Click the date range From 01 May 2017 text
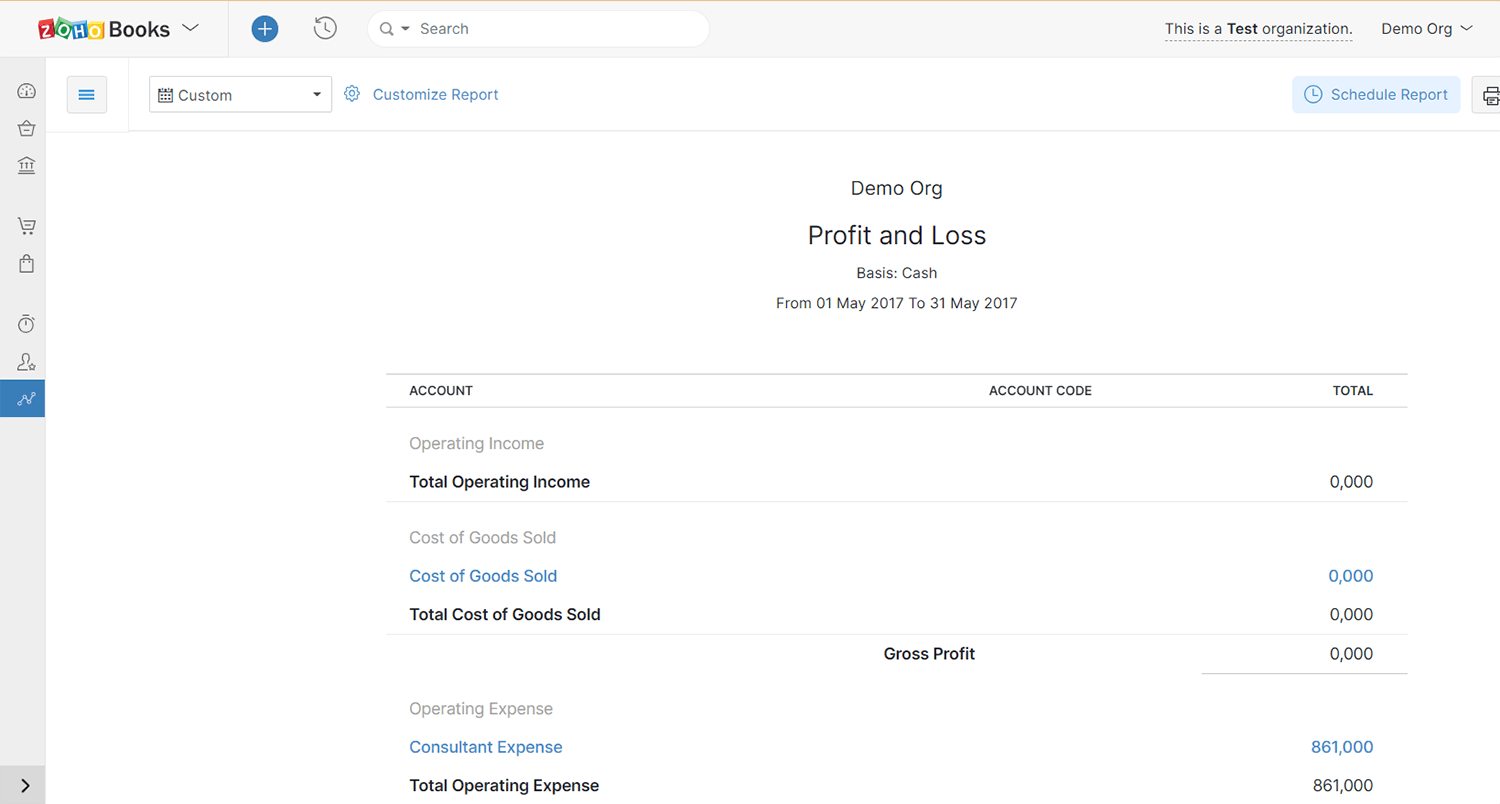This screenshot has width=1500, height=804. 897,303
